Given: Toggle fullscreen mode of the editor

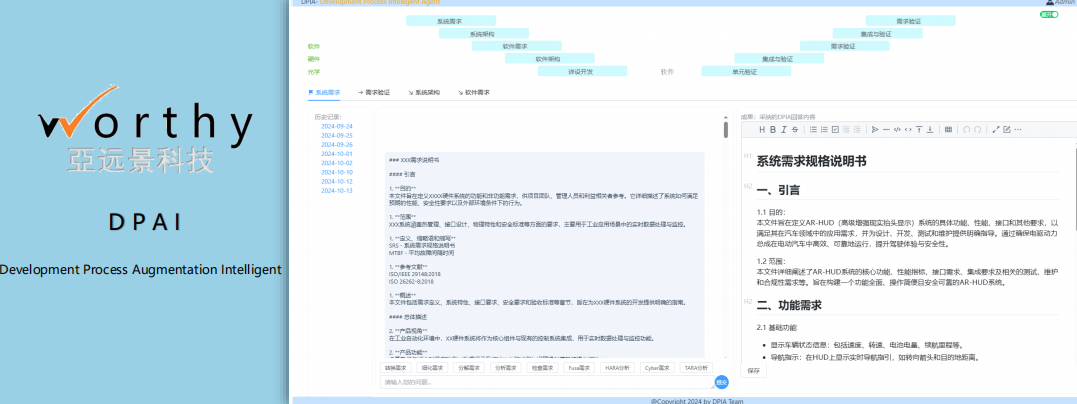Looking at the screenshot, I should pyautogui.click(x=996, y=129).
